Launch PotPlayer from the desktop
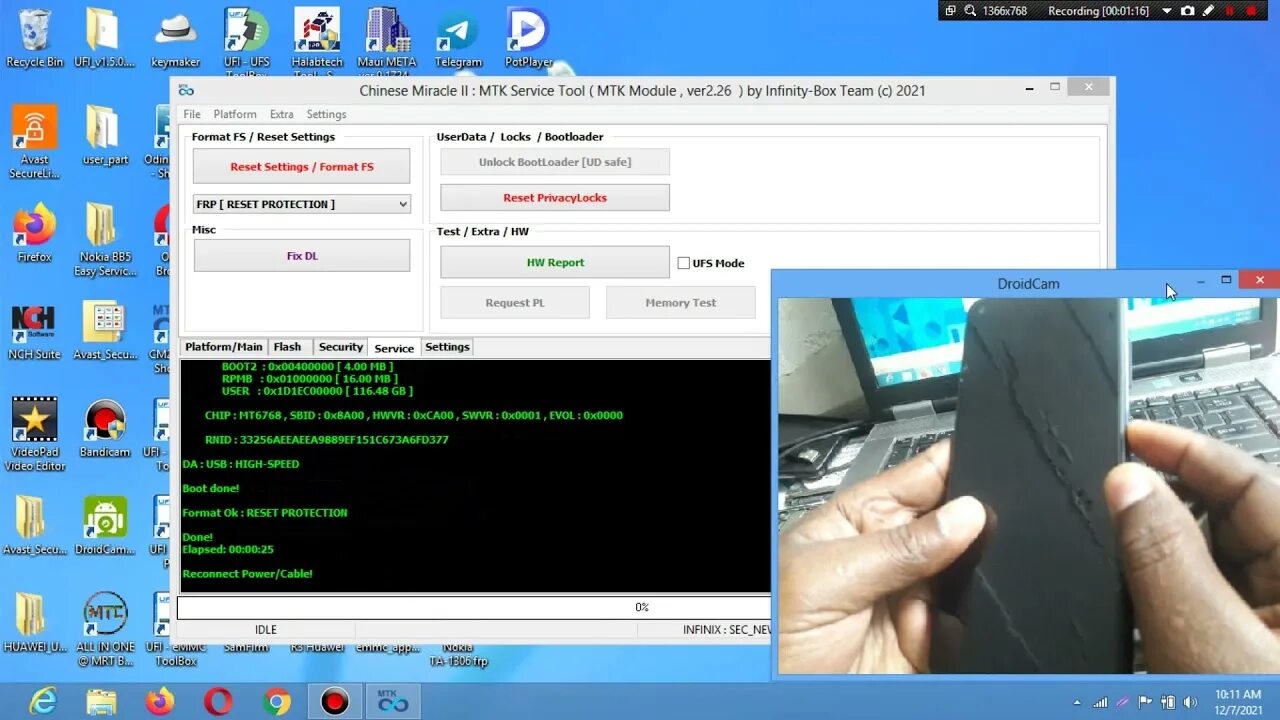This screenshot has height=720, width=1280. 528,38
